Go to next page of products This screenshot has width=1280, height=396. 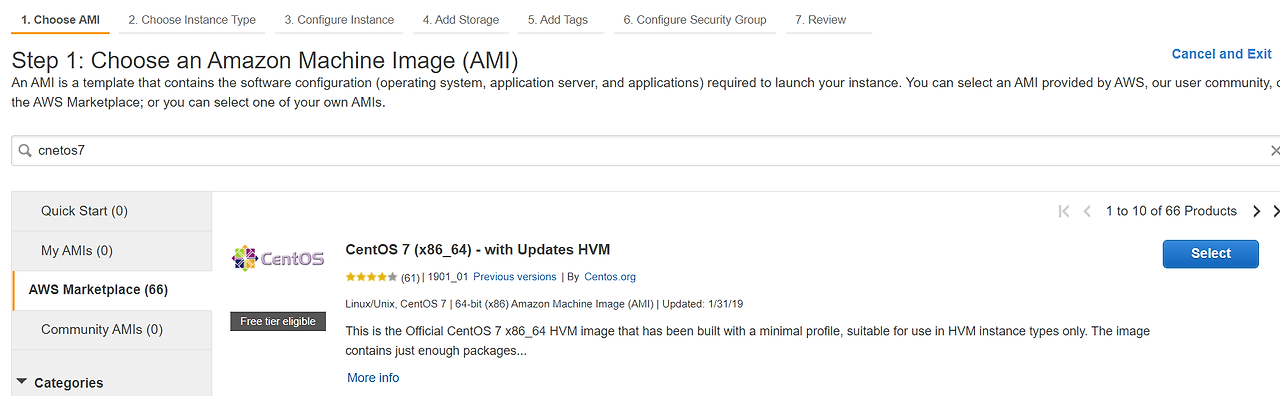click(1257, 211)
